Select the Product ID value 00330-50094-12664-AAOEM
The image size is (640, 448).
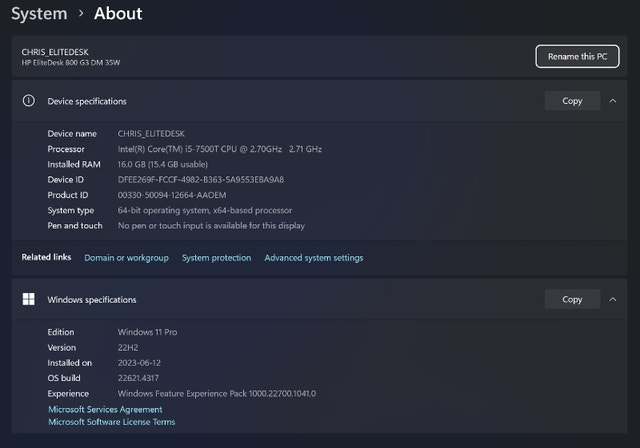172,195
